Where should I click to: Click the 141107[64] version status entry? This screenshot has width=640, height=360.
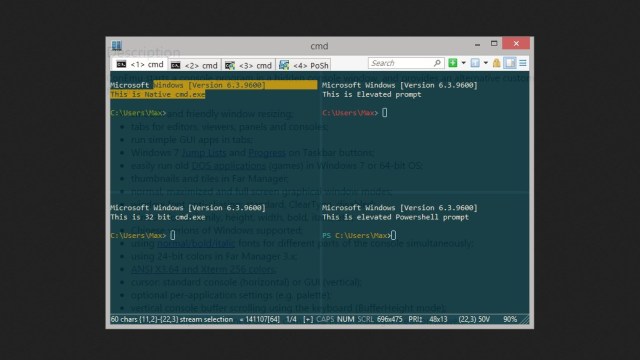click(x=260, y=319)
